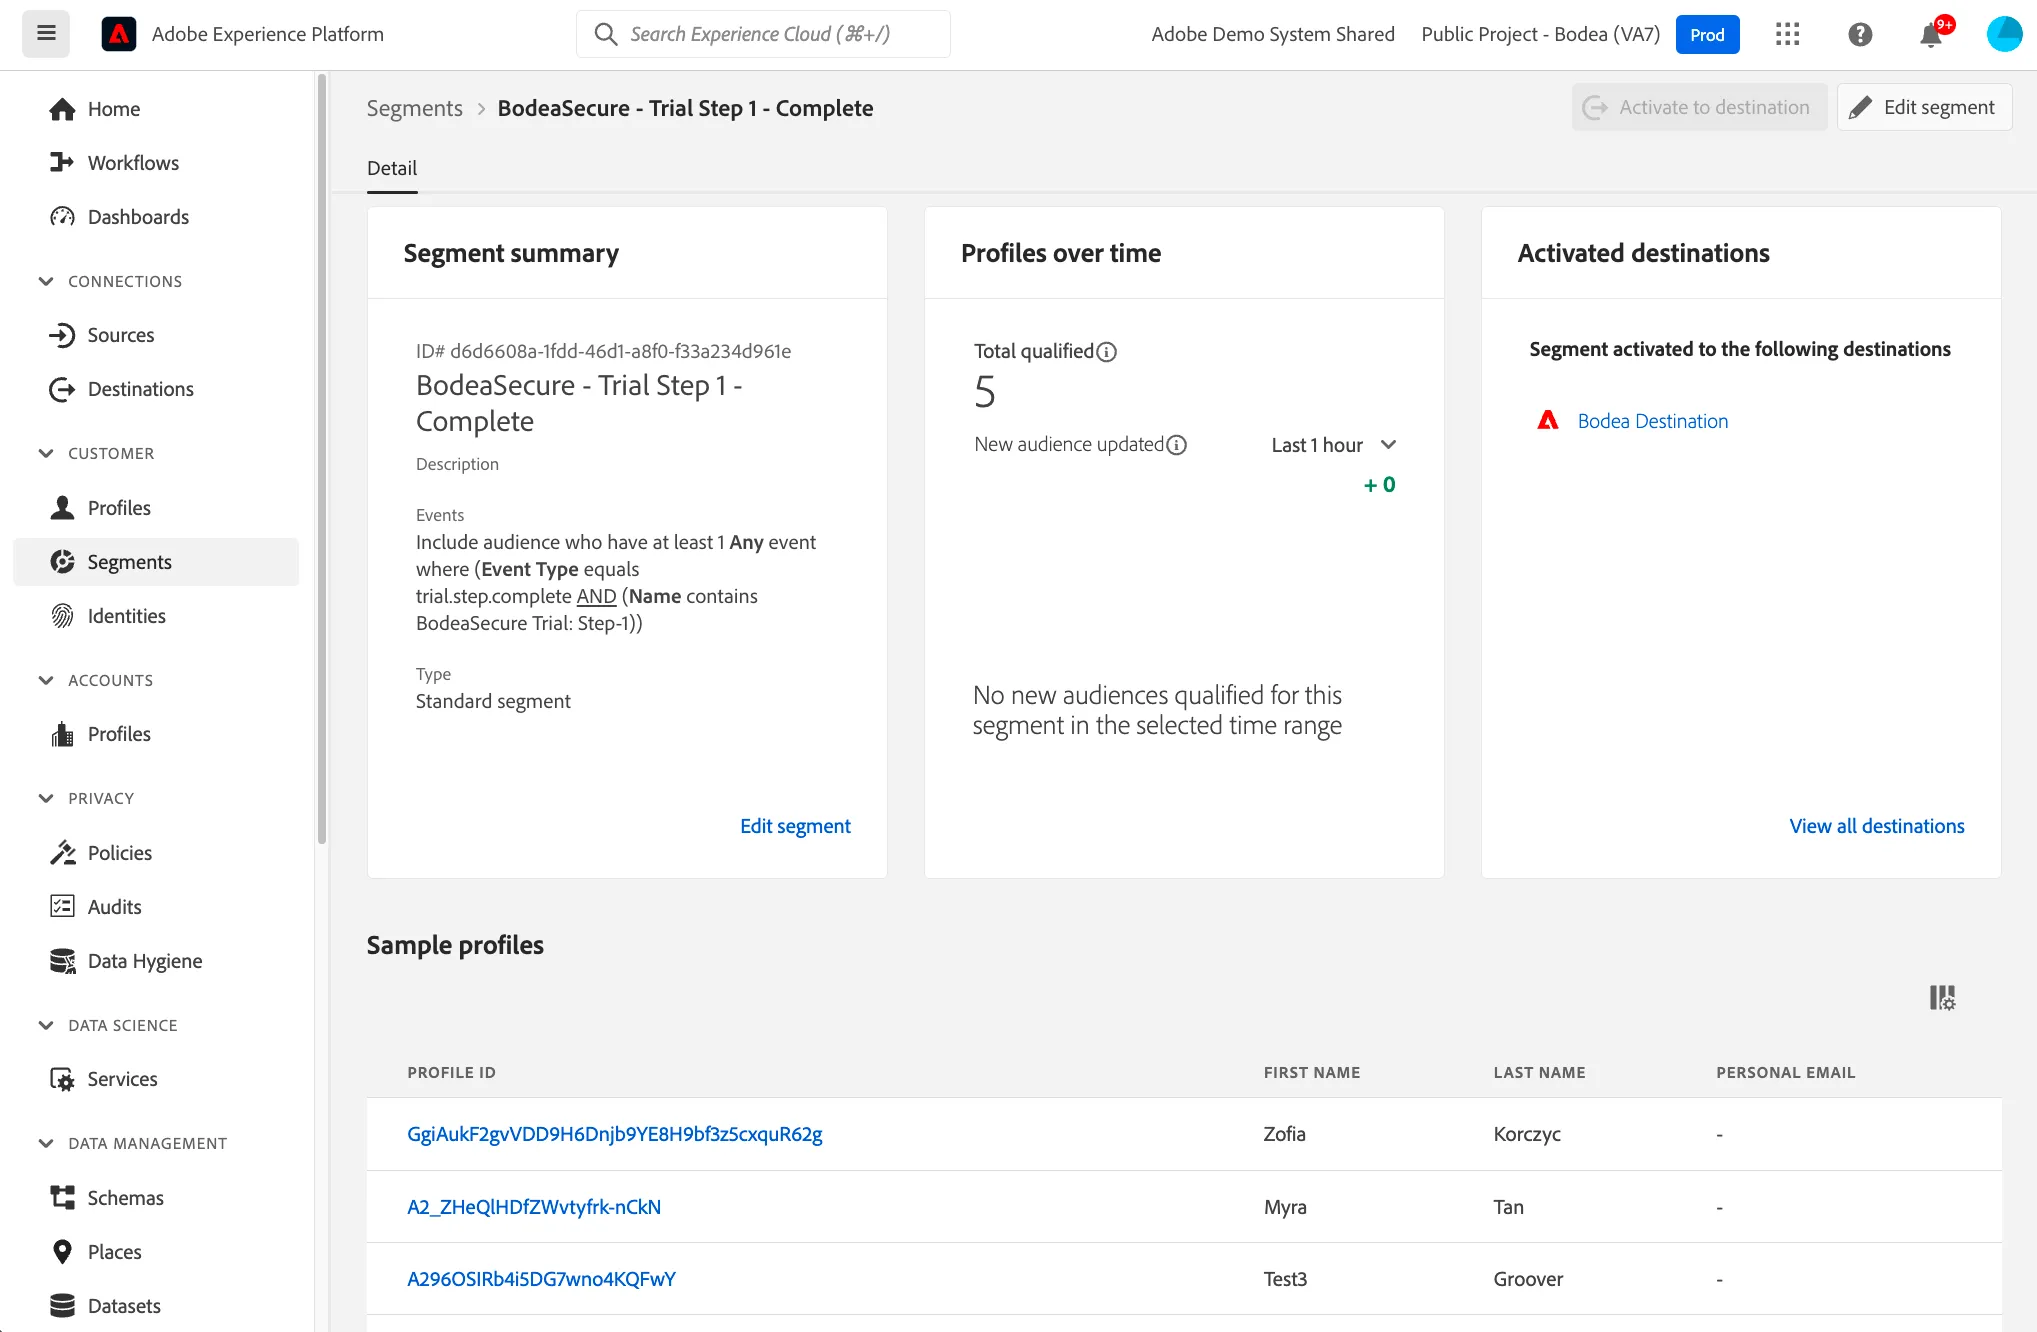Viewport: 2037px width, 1332px height.
Task: Open profile GgiAukF2gvVDD9H6Dnjb9YE8H9bf3z5cxquR62g
Action: coord(614,1134)
